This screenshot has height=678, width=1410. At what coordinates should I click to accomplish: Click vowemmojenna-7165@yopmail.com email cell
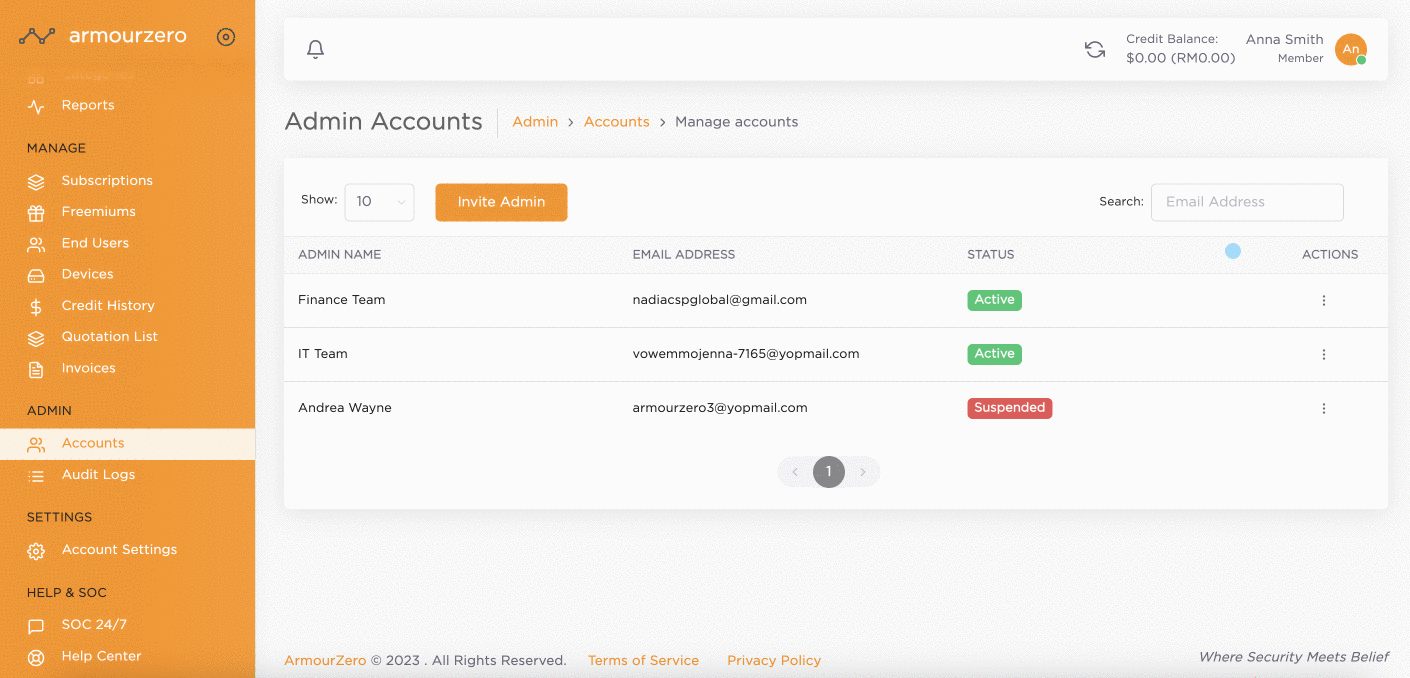pyautogui.click(x=746, y=354)
